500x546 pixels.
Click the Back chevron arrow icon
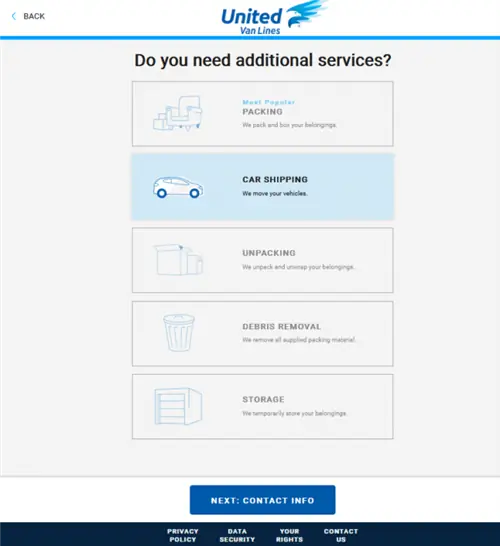[x=14, y=16]
